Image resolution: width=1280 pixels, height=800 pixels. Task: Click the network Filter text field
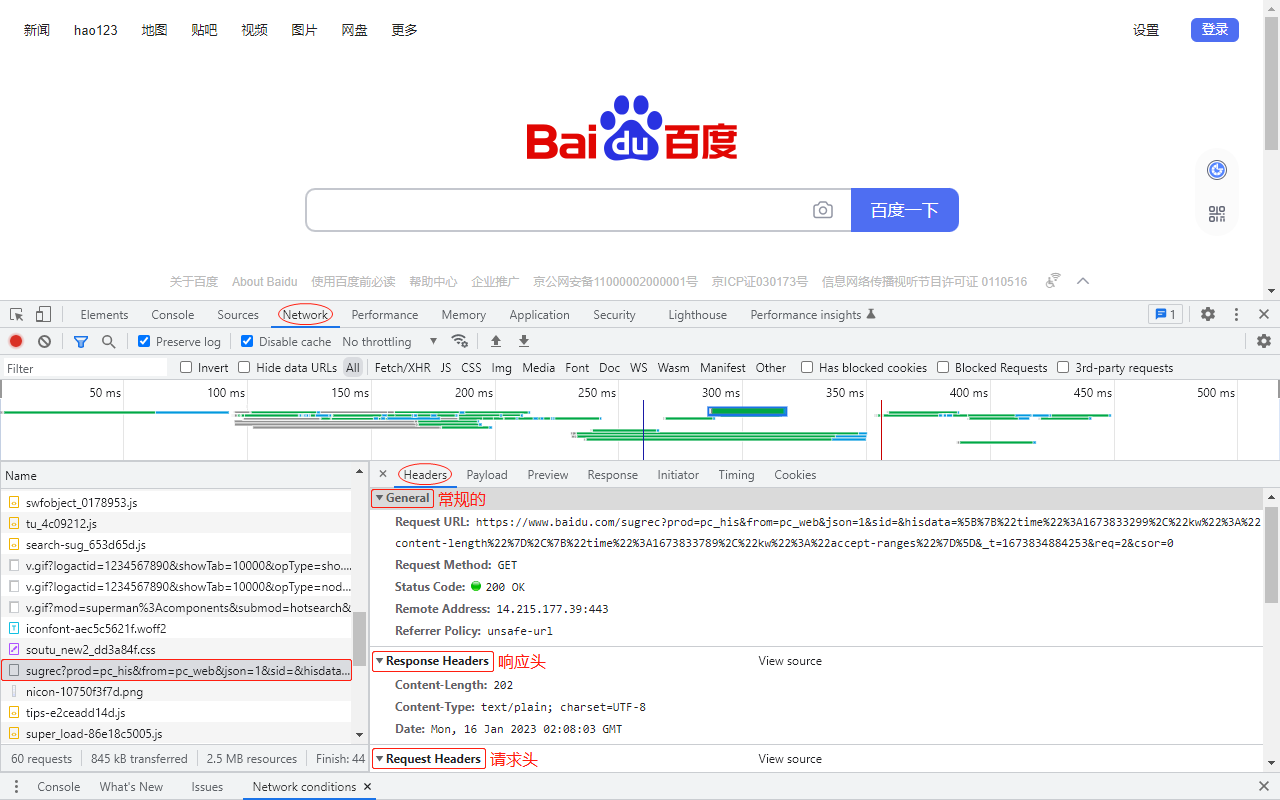[x=85, y=368]
